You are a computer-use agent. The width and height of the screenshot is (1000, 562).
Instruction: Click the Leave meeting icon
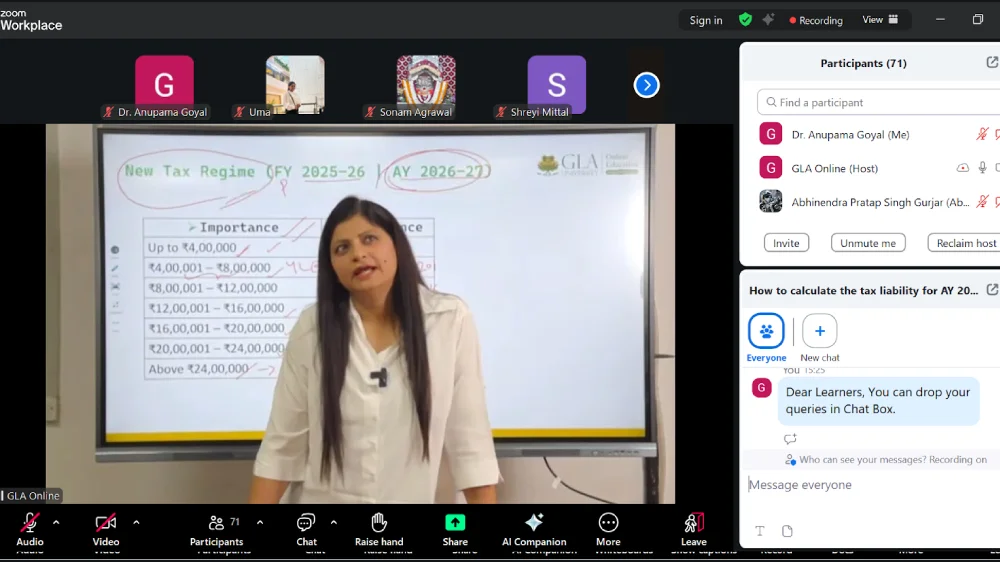point(693,523)
